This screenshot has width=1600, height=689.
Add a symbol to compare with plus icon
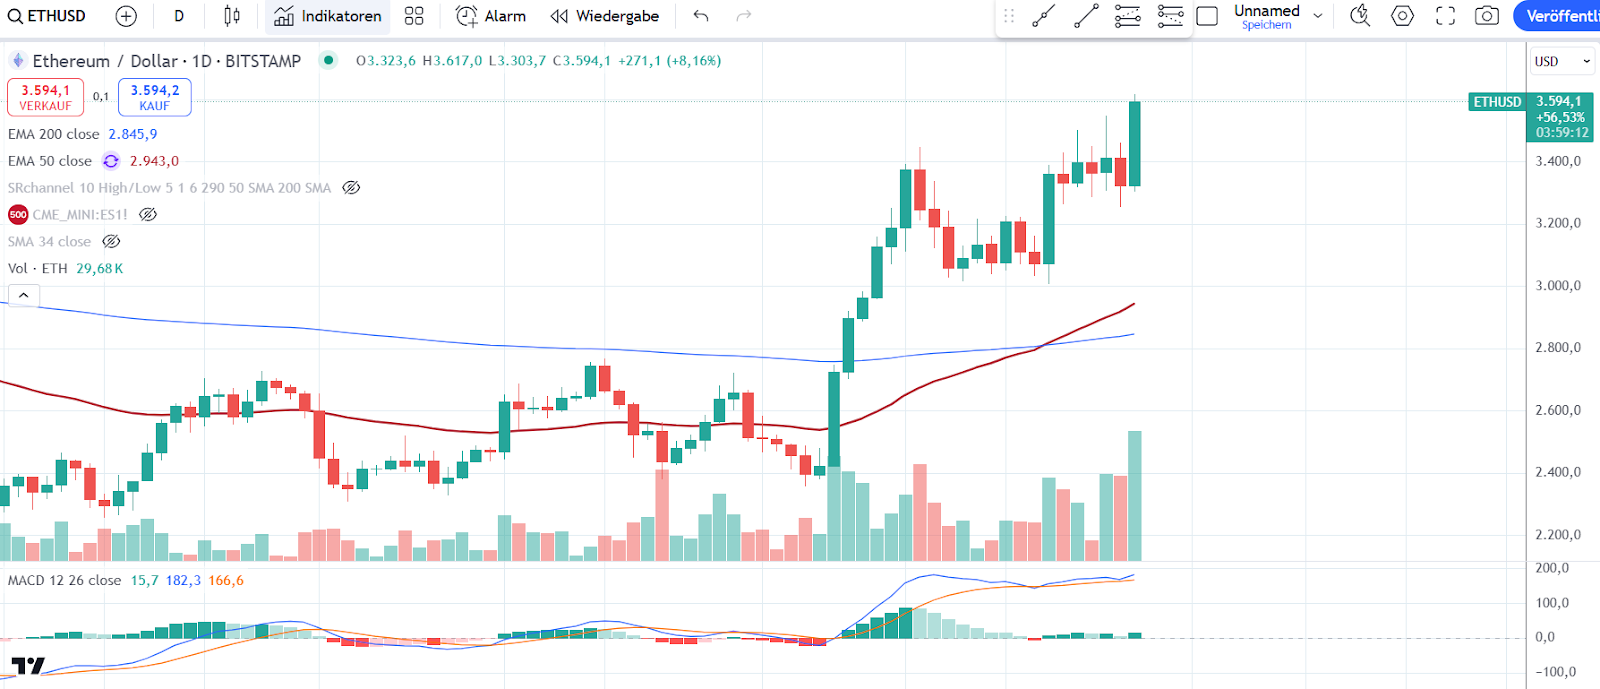pos(126,16)
